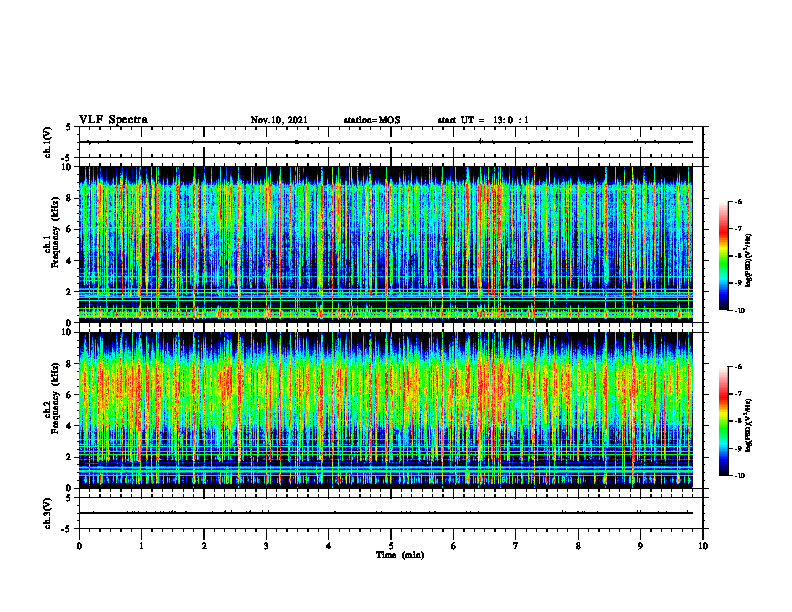This screenshot has width=792, height=612.
Task: Click the "6" kHz tick on ch.2 frequency axis
Action: tap(70, 395)
